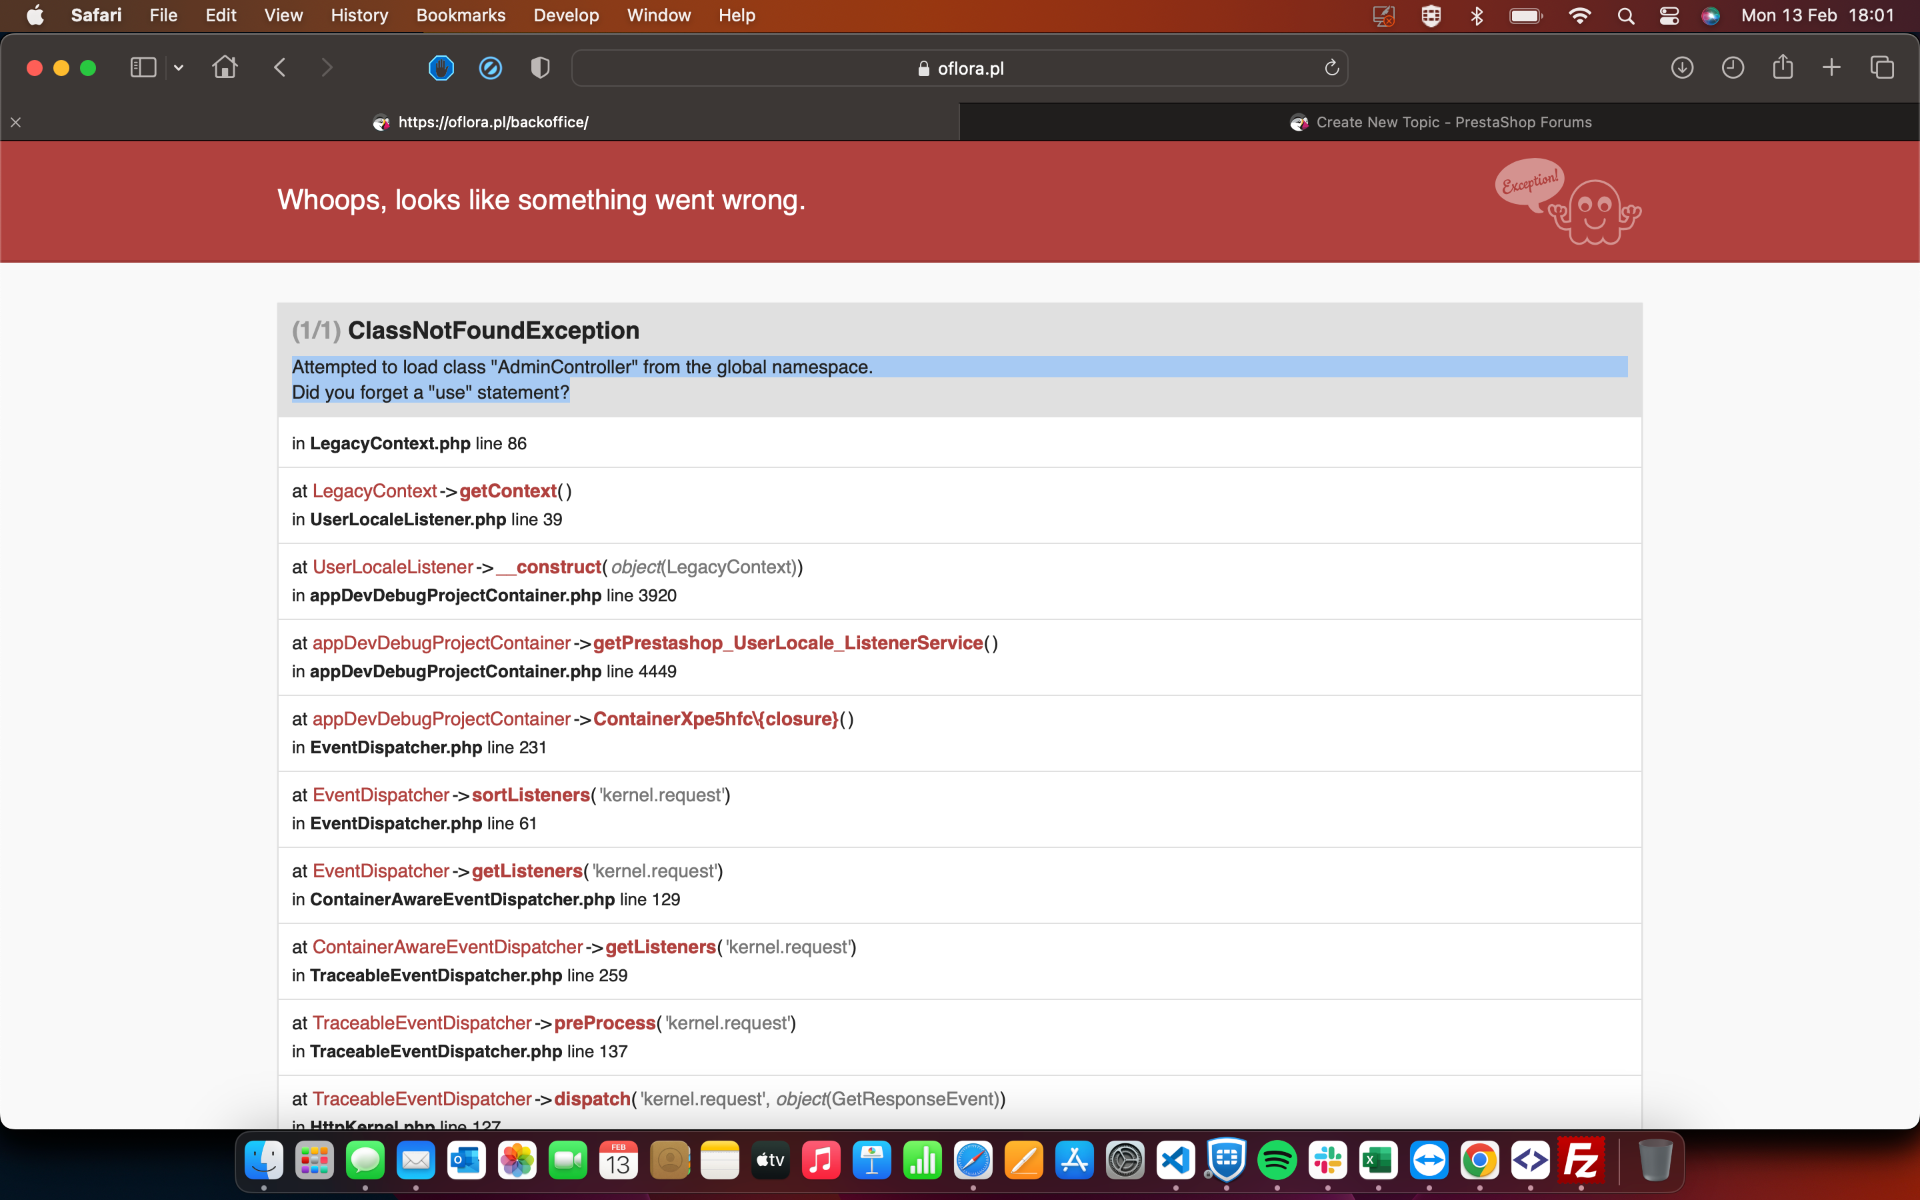Open the Bookmarks menu
Screen dimensions: 1920x1200
[x=460, y=15]
